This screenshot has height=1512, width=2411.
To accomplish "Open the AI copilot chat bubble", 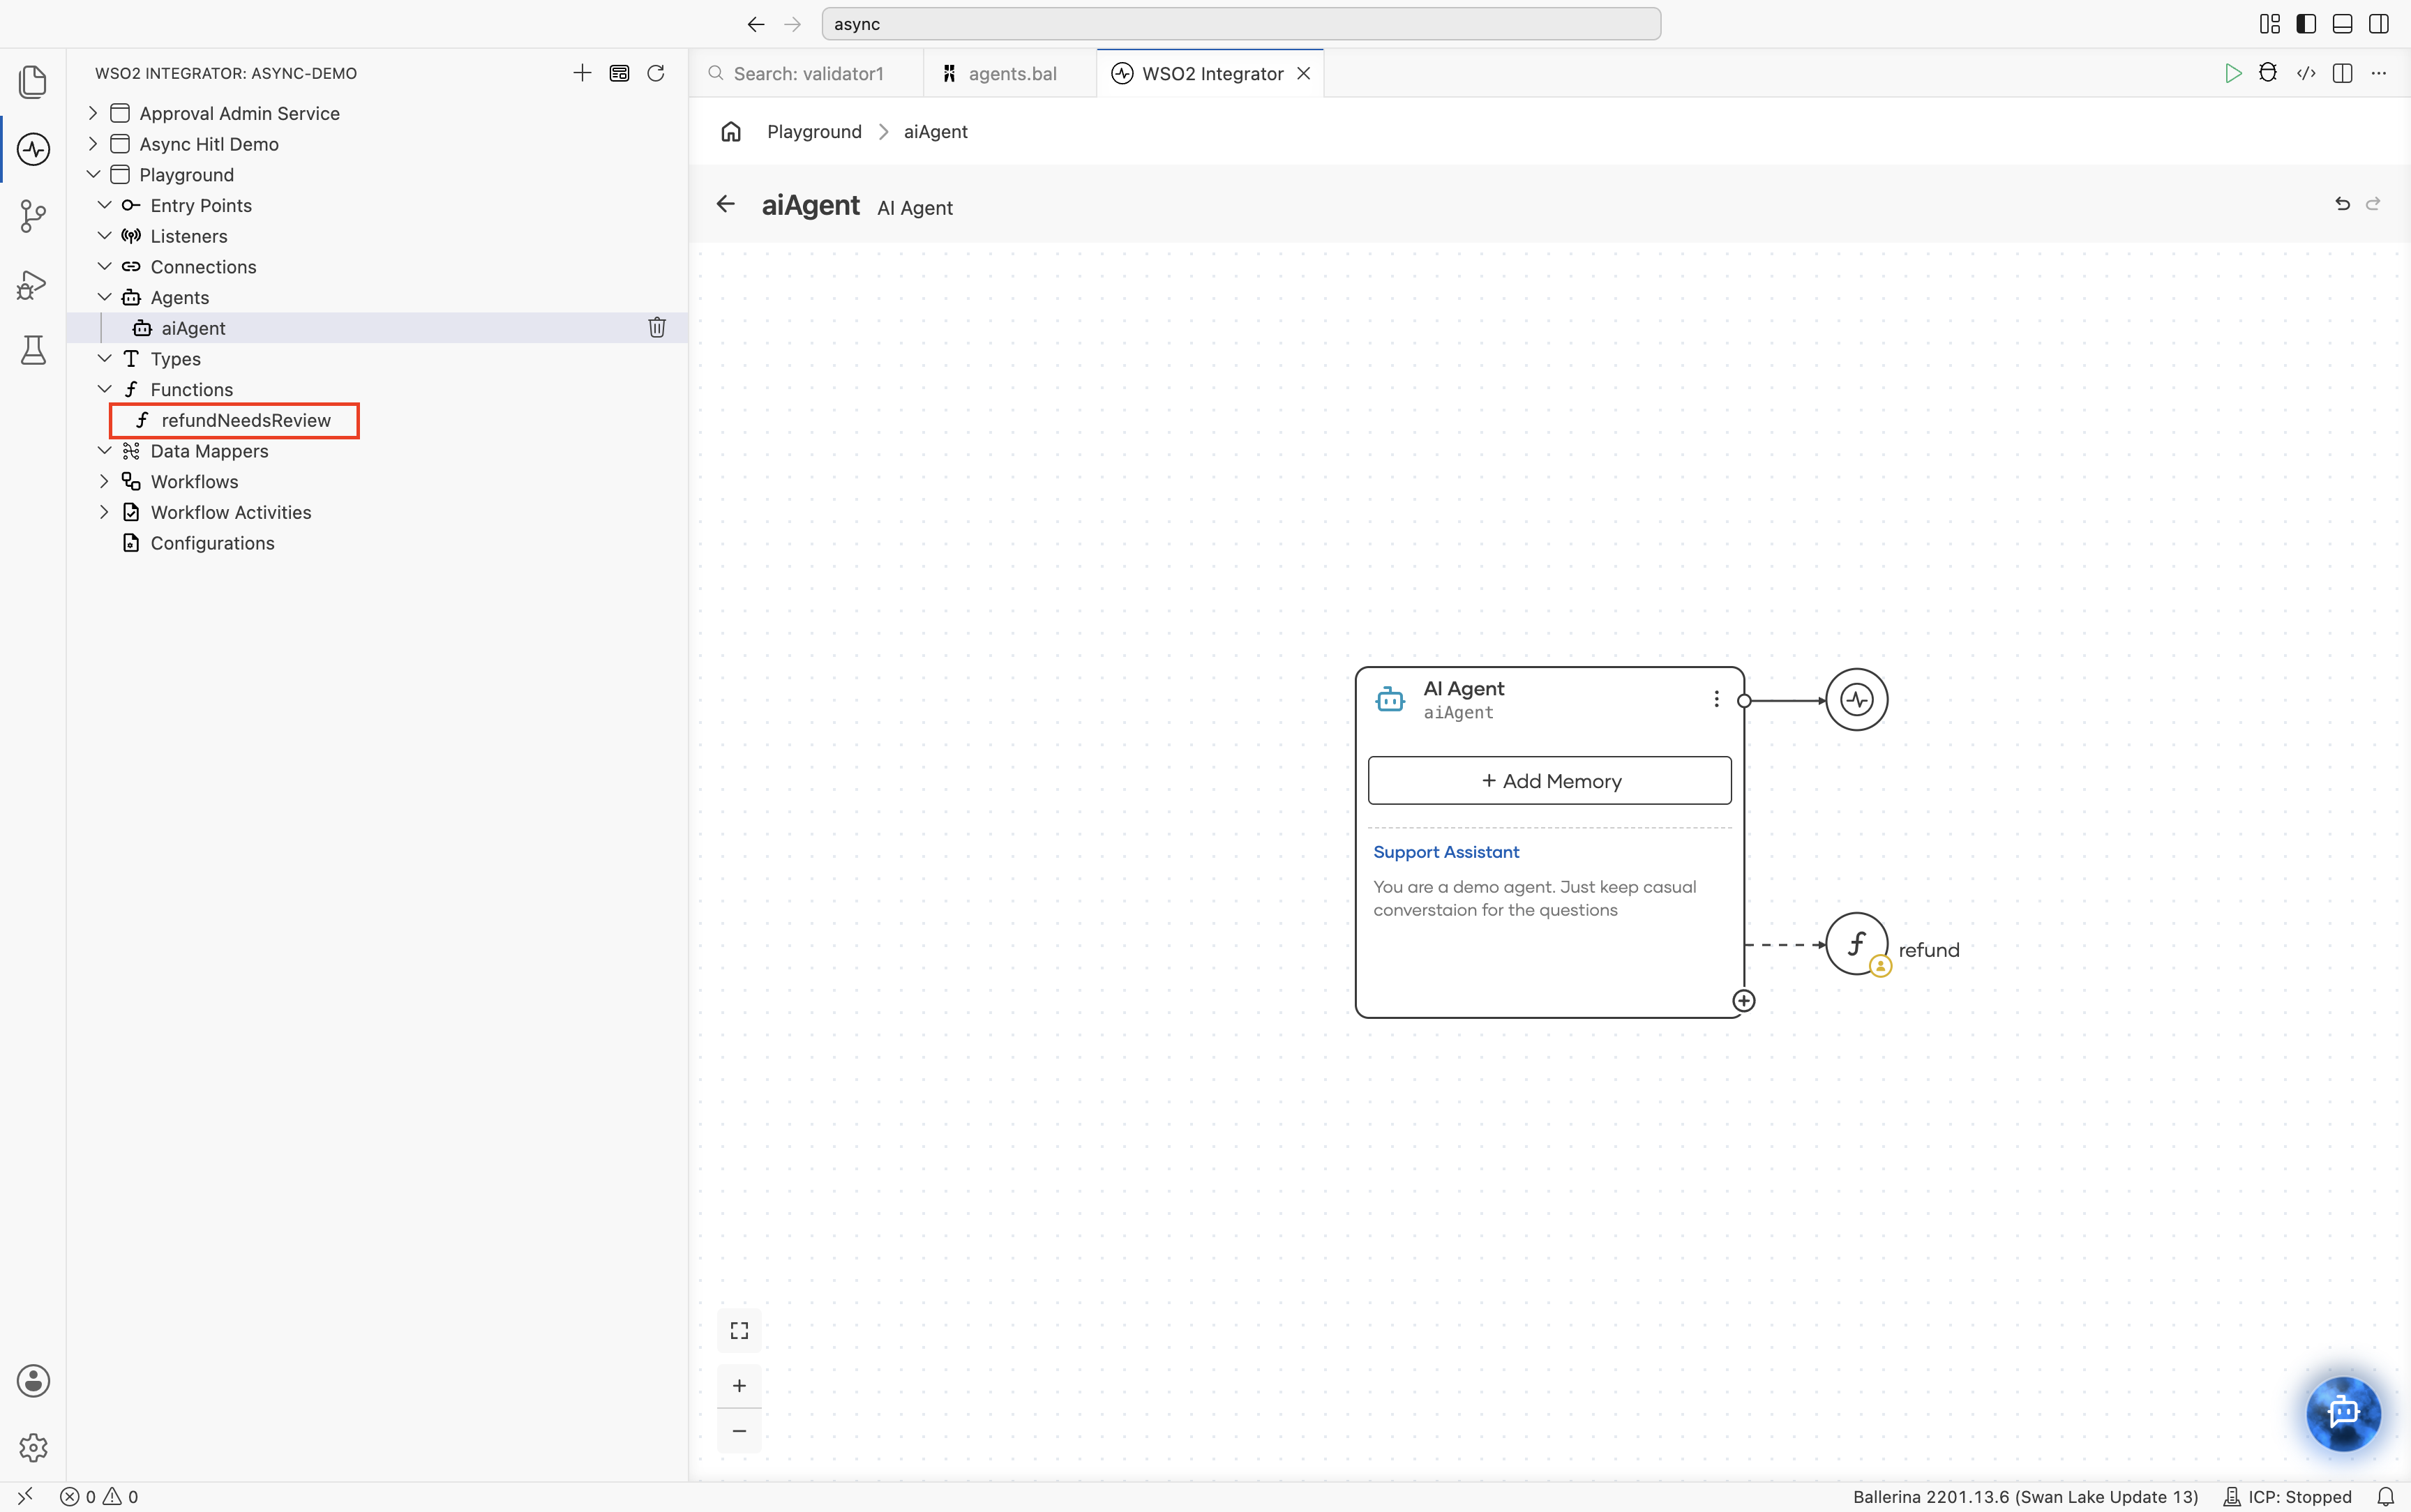I will click(2344, 1413).
